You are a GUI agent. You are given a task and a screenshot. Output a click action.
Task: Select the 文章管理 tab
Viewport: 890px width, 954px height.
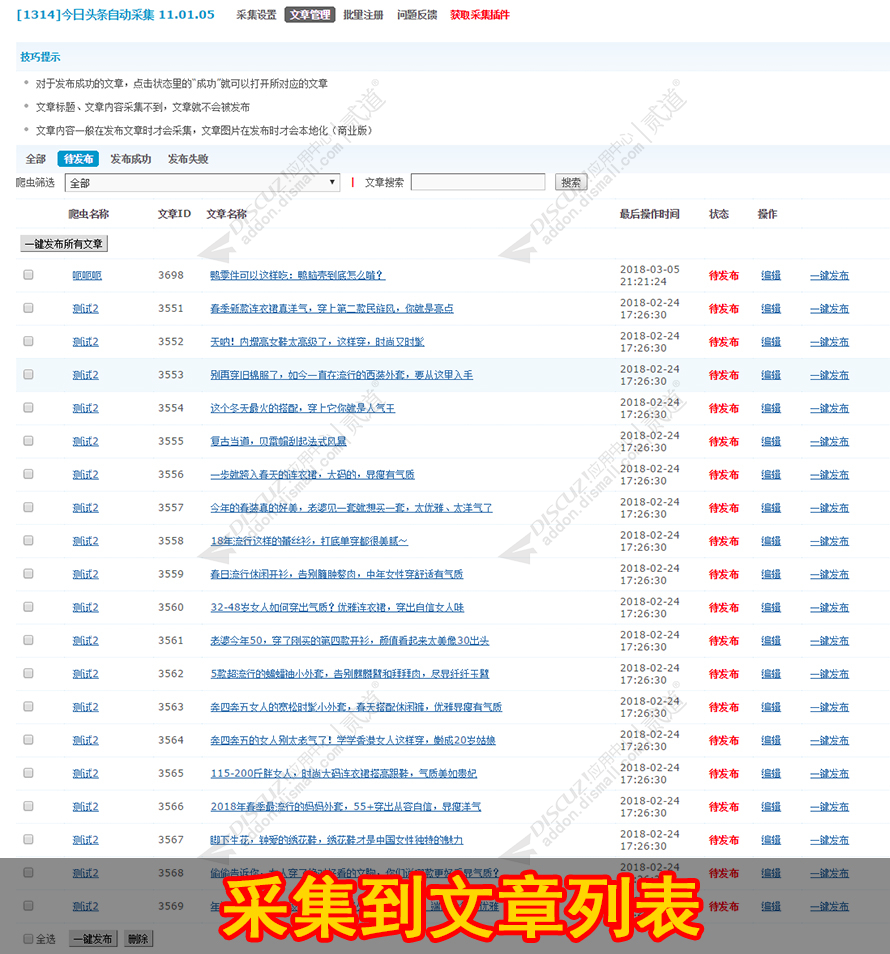tap(310, 15)
